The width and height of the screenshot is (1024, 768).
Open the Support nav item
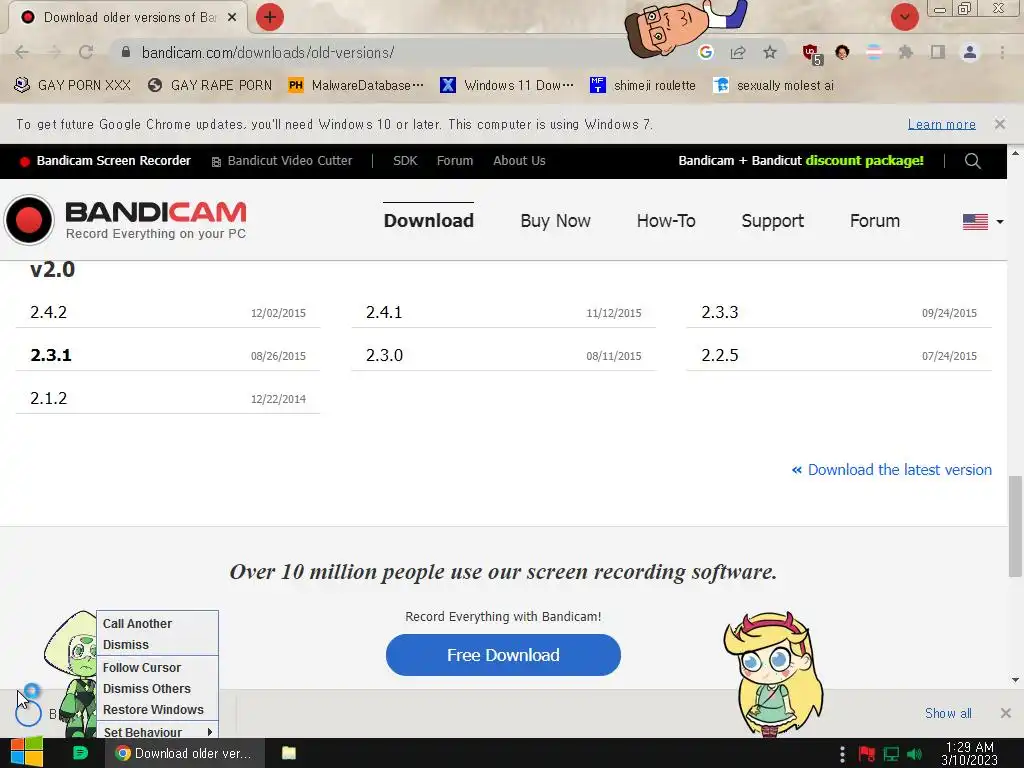773,221
